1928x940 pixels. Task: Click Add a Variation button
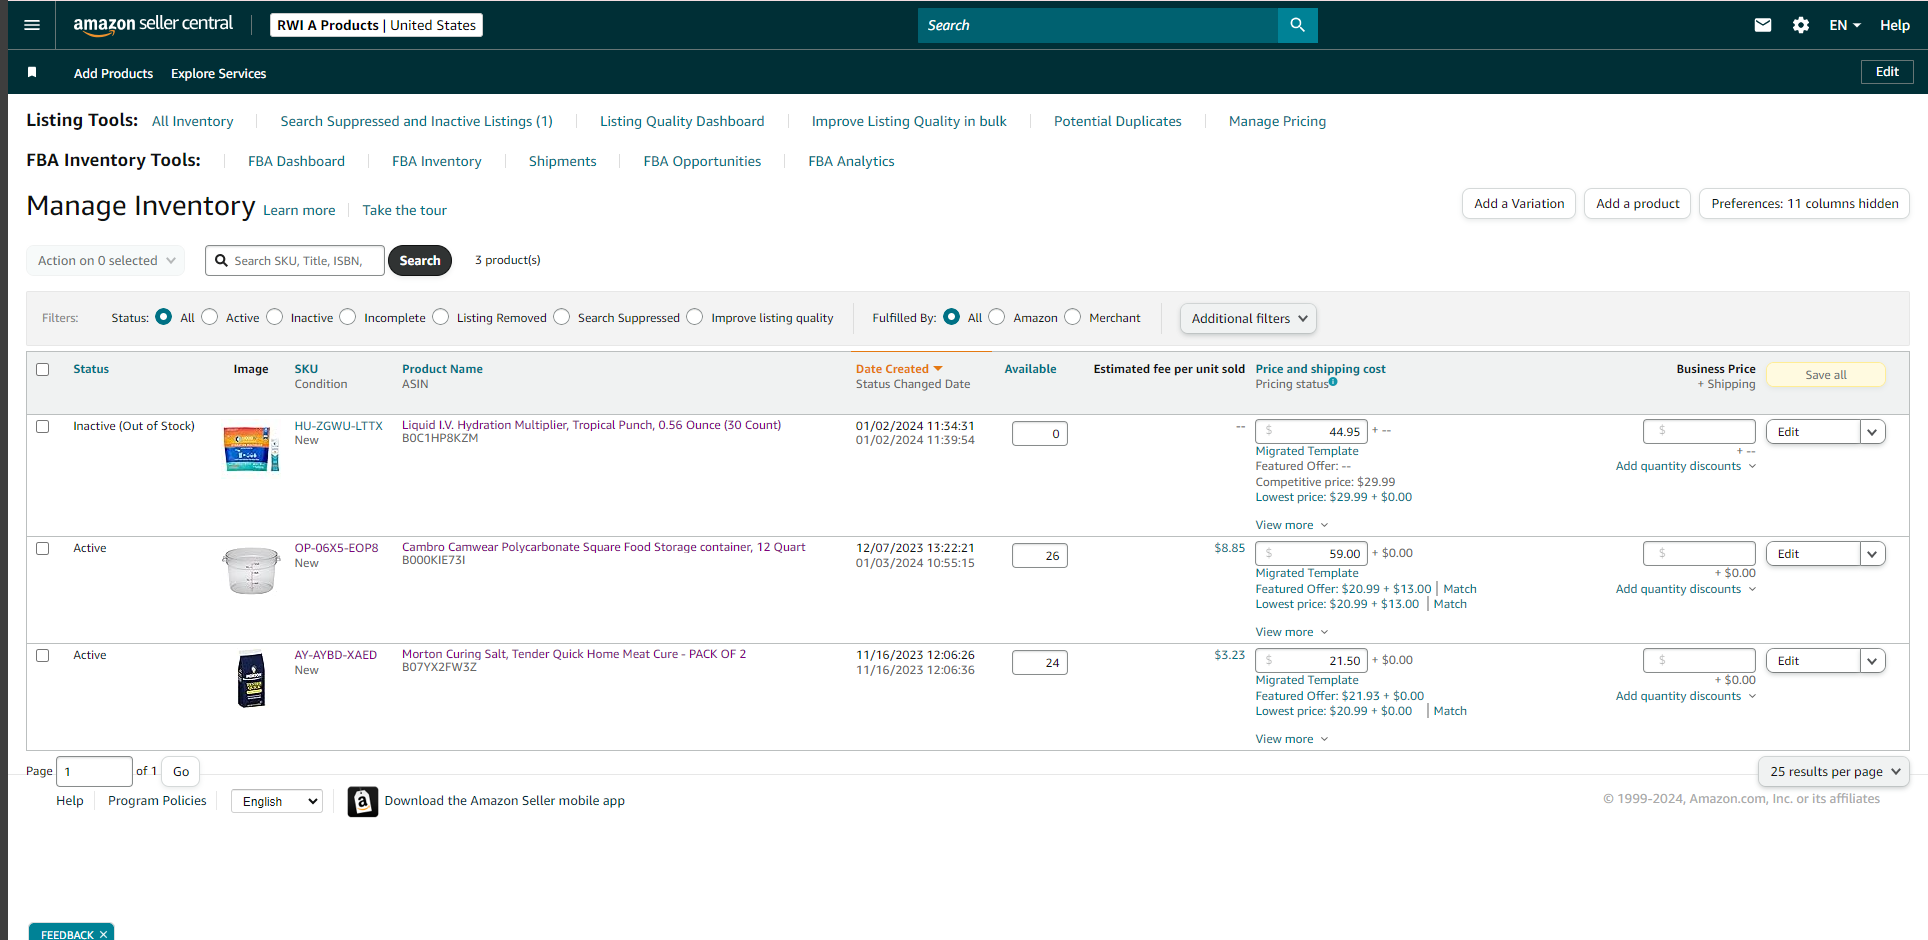click(1519, 203)
